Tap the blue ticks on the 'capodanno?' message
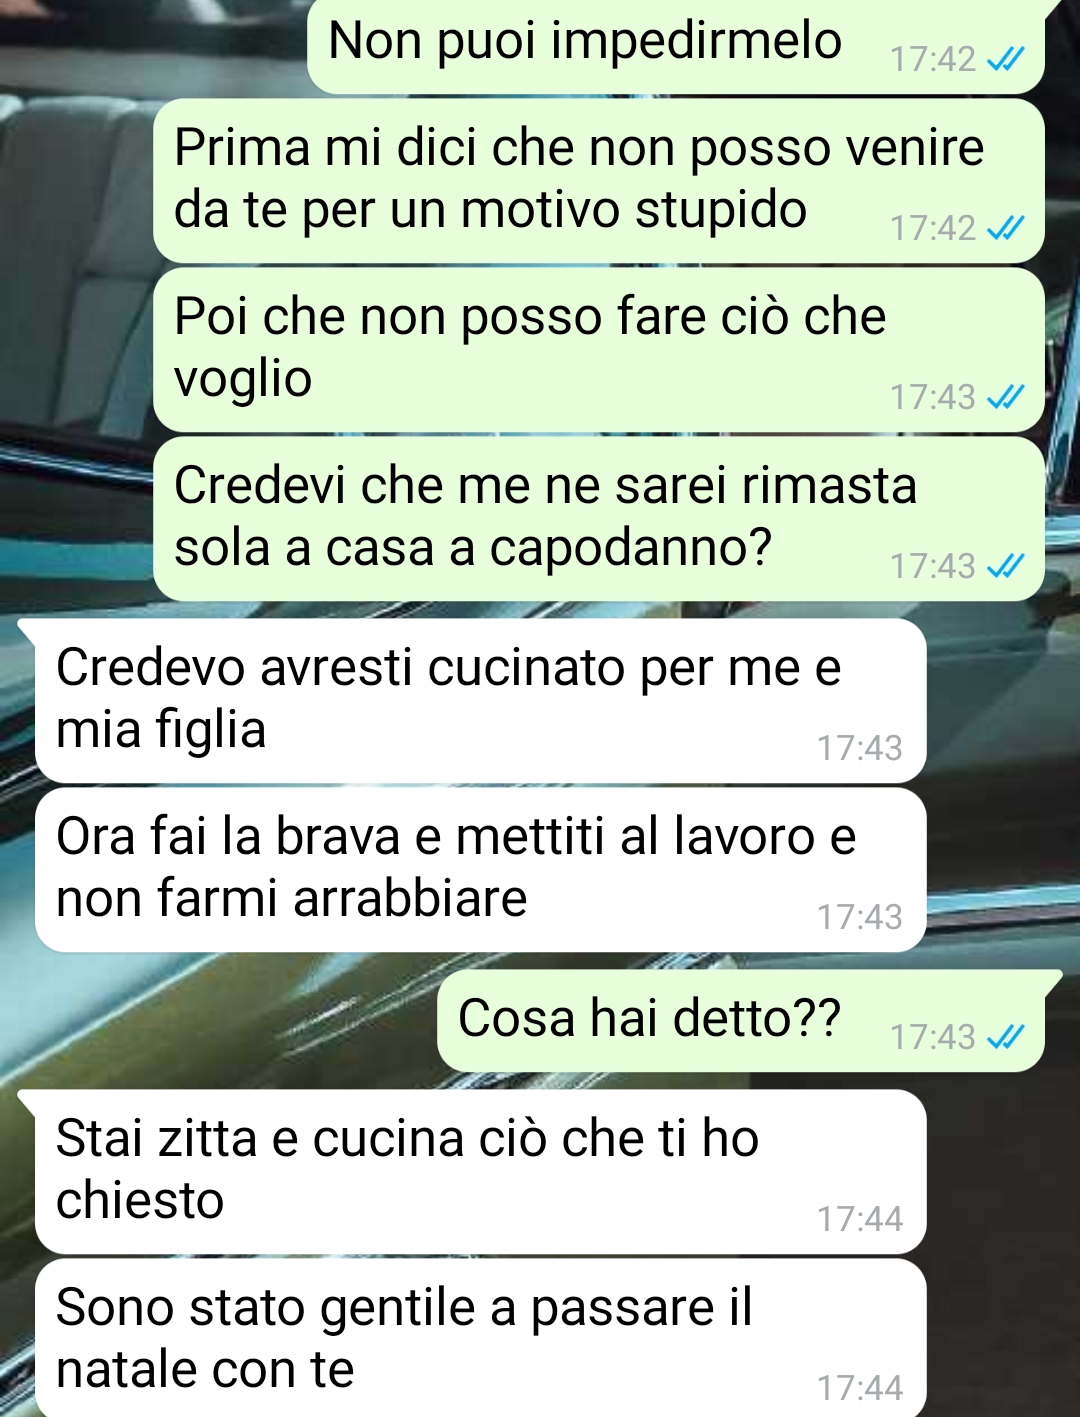The image size is (1080, 1417). coord(1004,568)
